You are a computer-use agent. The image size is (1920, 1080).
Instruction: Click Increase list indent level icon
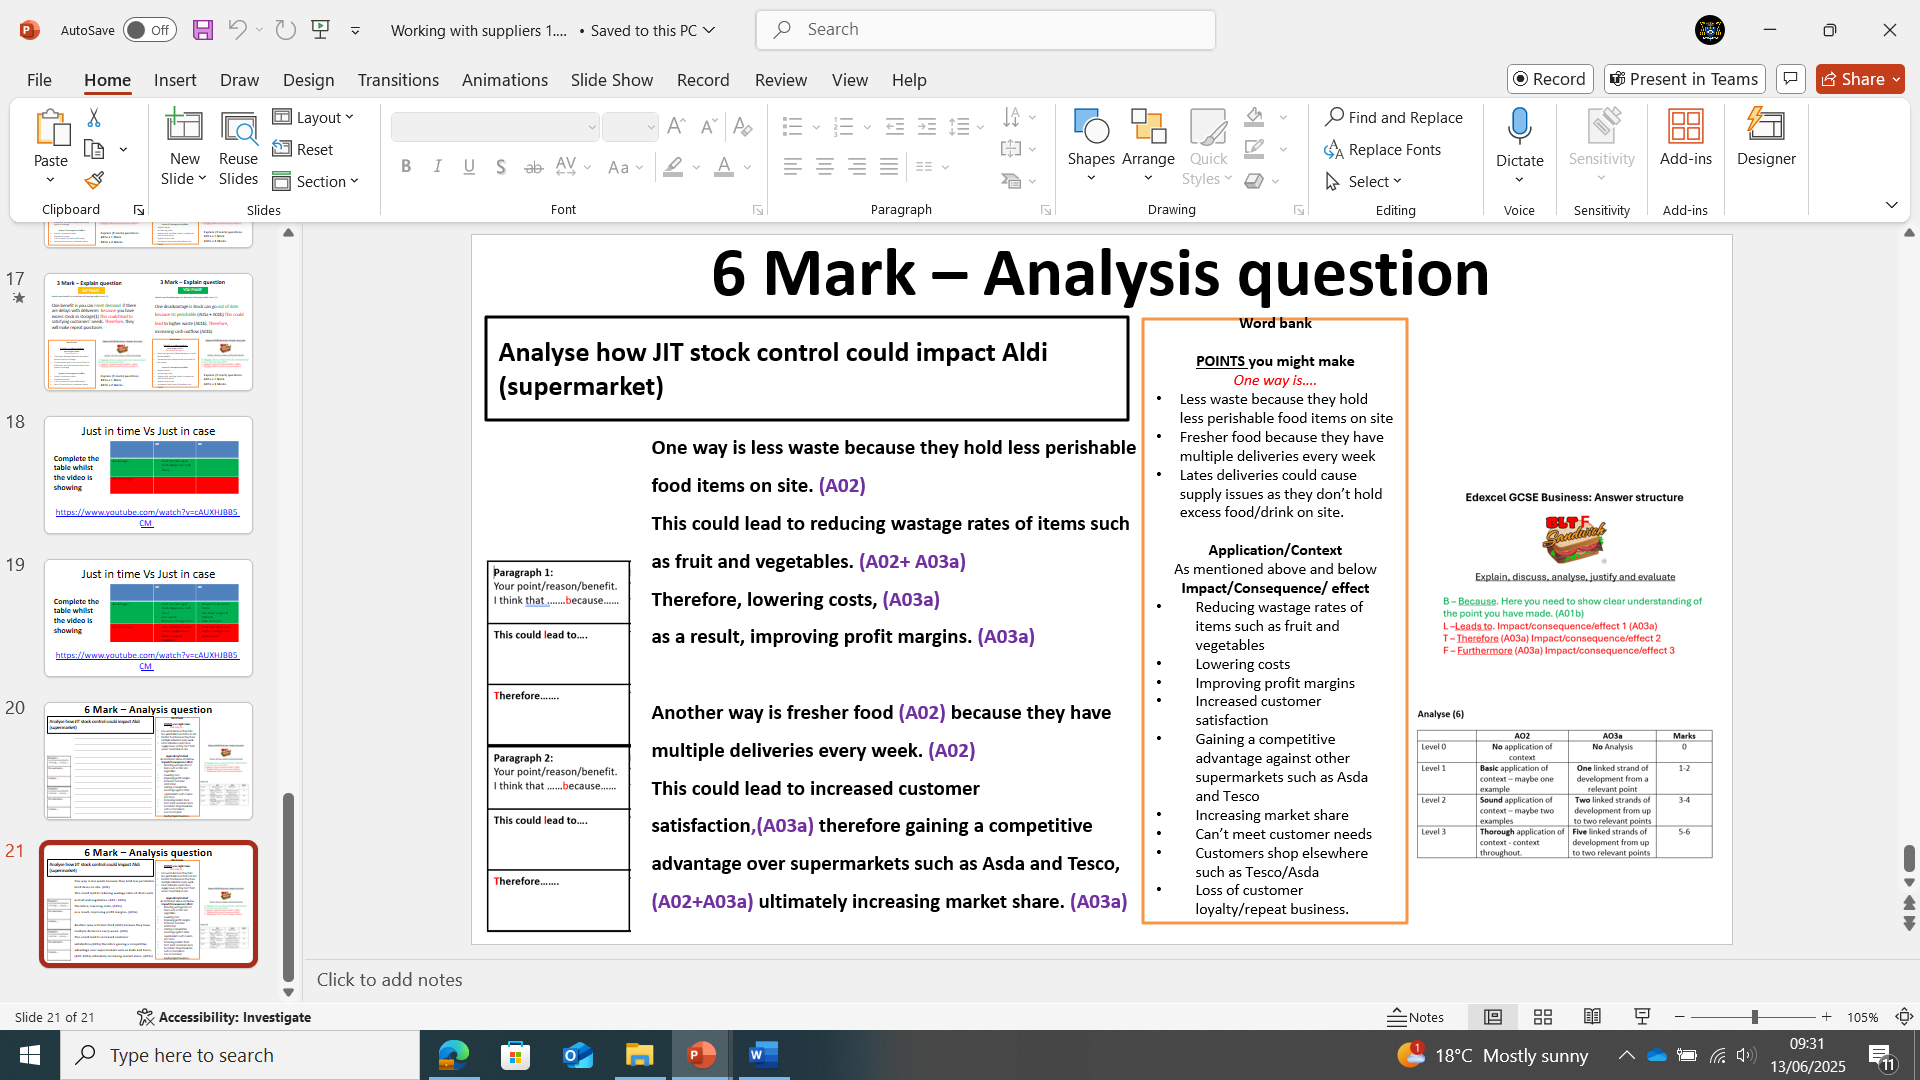pyautogui.click(x=927, y=127)
